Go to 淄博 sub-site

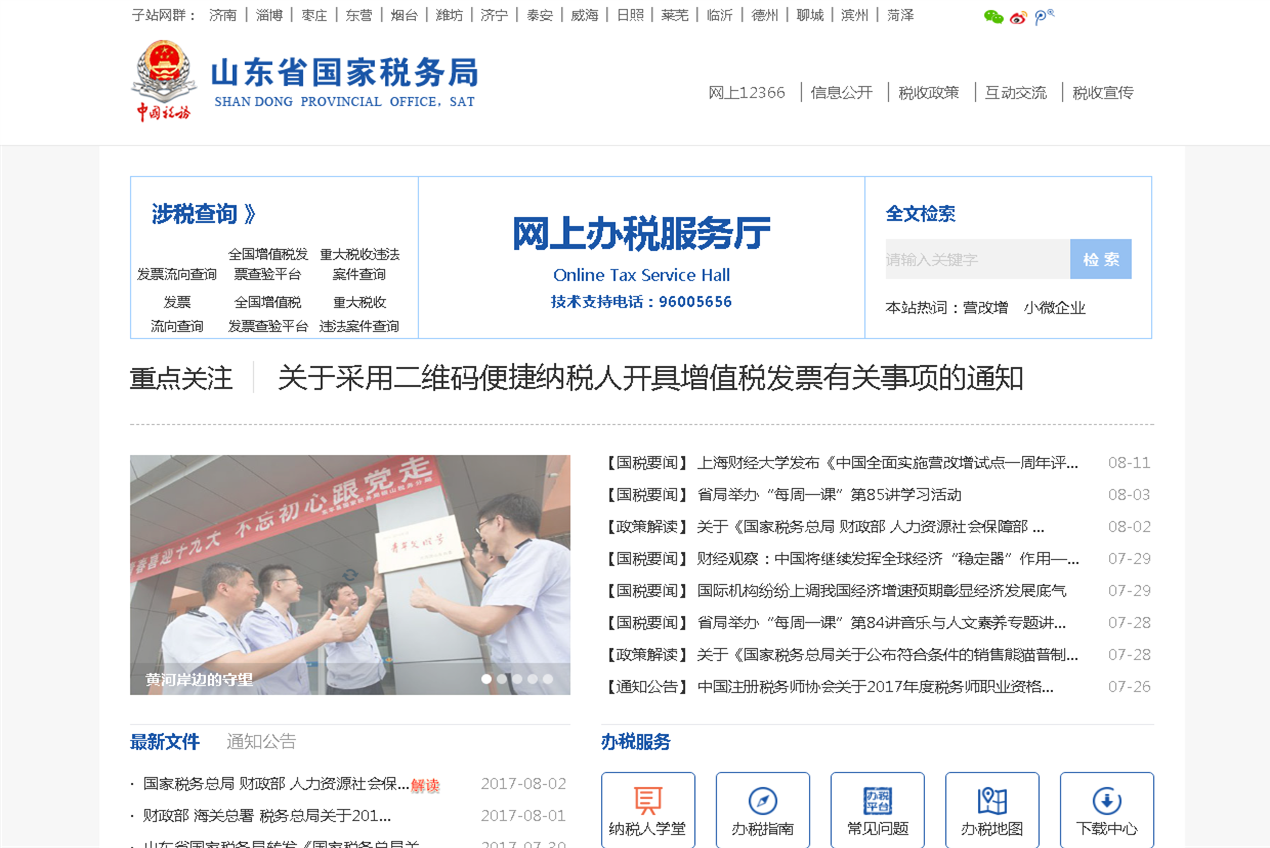tap(269, 15)
